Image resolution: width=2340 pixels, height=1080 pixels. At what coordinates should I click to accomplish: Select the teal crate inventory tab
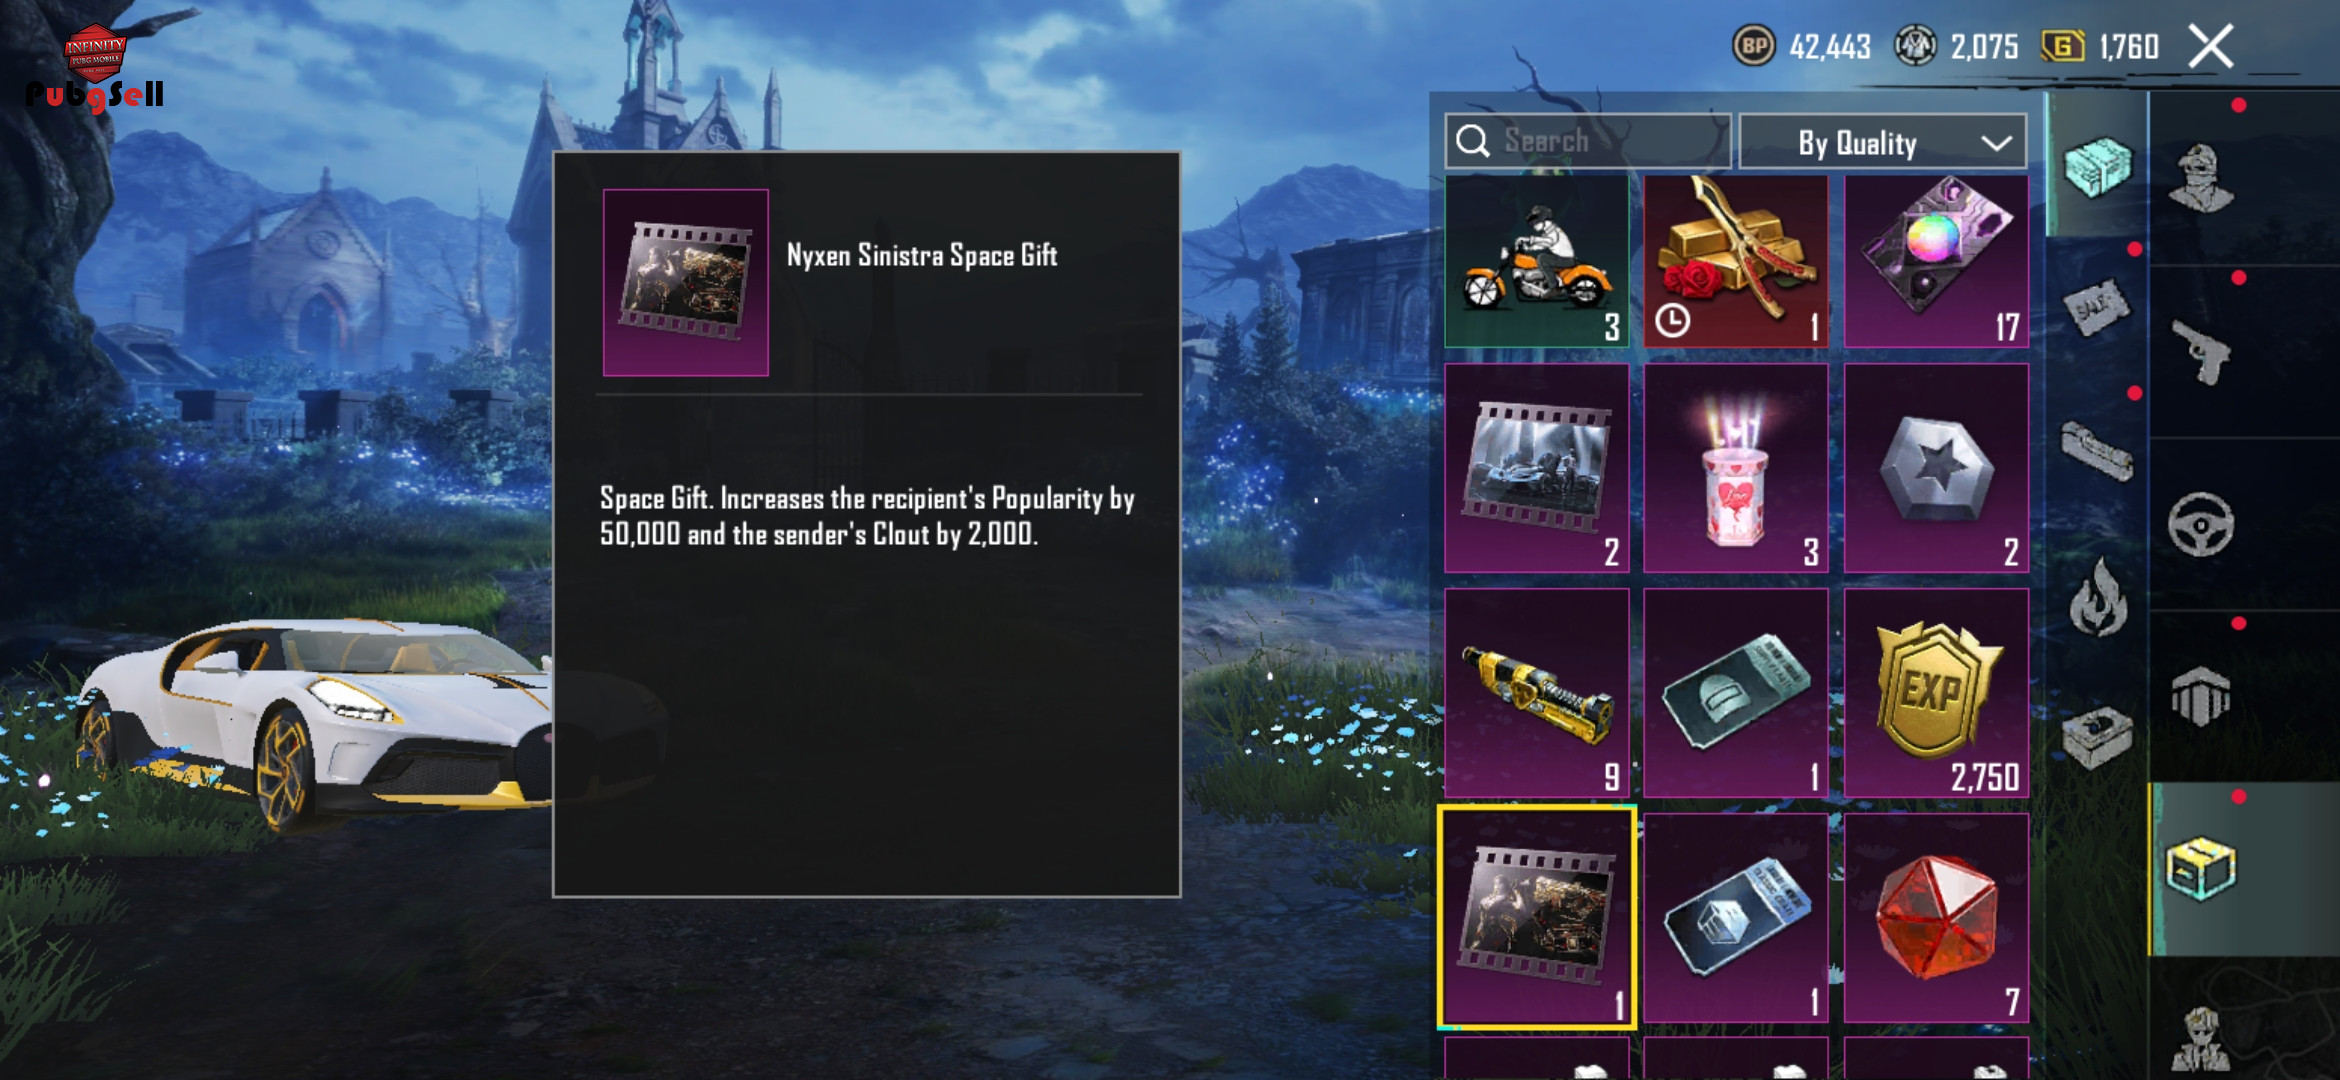pyautogui.click(x=2097, y=166)
